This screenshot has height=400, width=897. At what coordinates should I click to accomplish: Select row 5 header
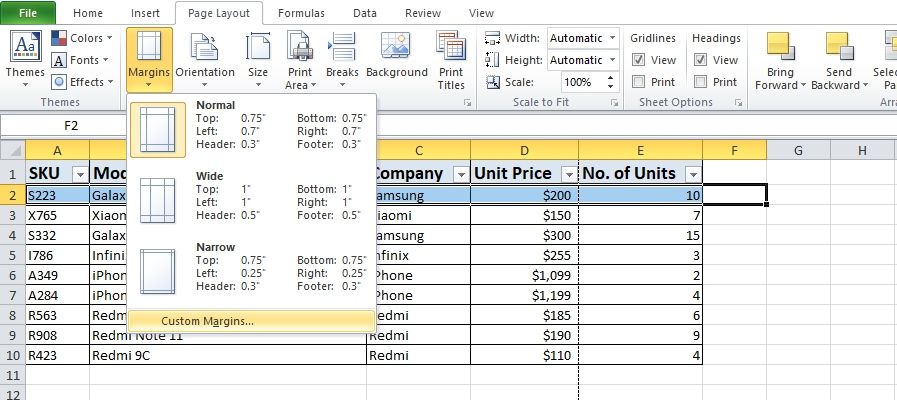[x=13, y=255]
